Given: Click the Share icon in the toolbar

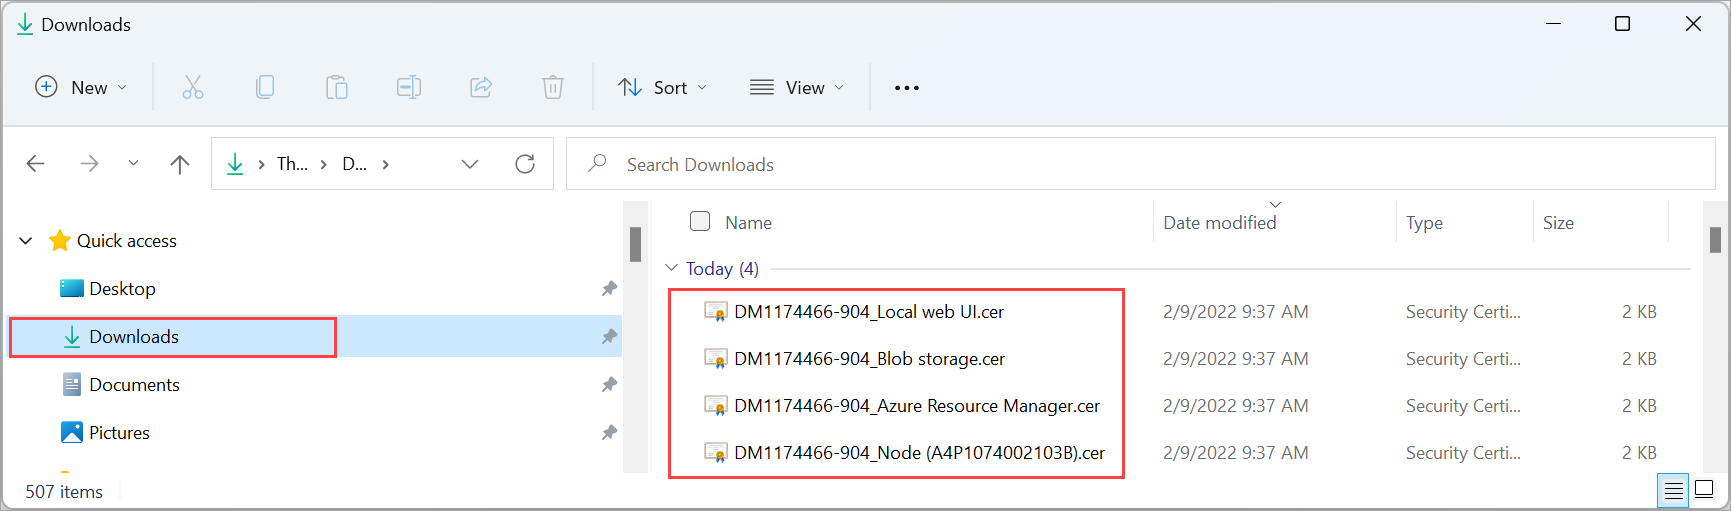Looking at the screenshot, I should point(481,87).
